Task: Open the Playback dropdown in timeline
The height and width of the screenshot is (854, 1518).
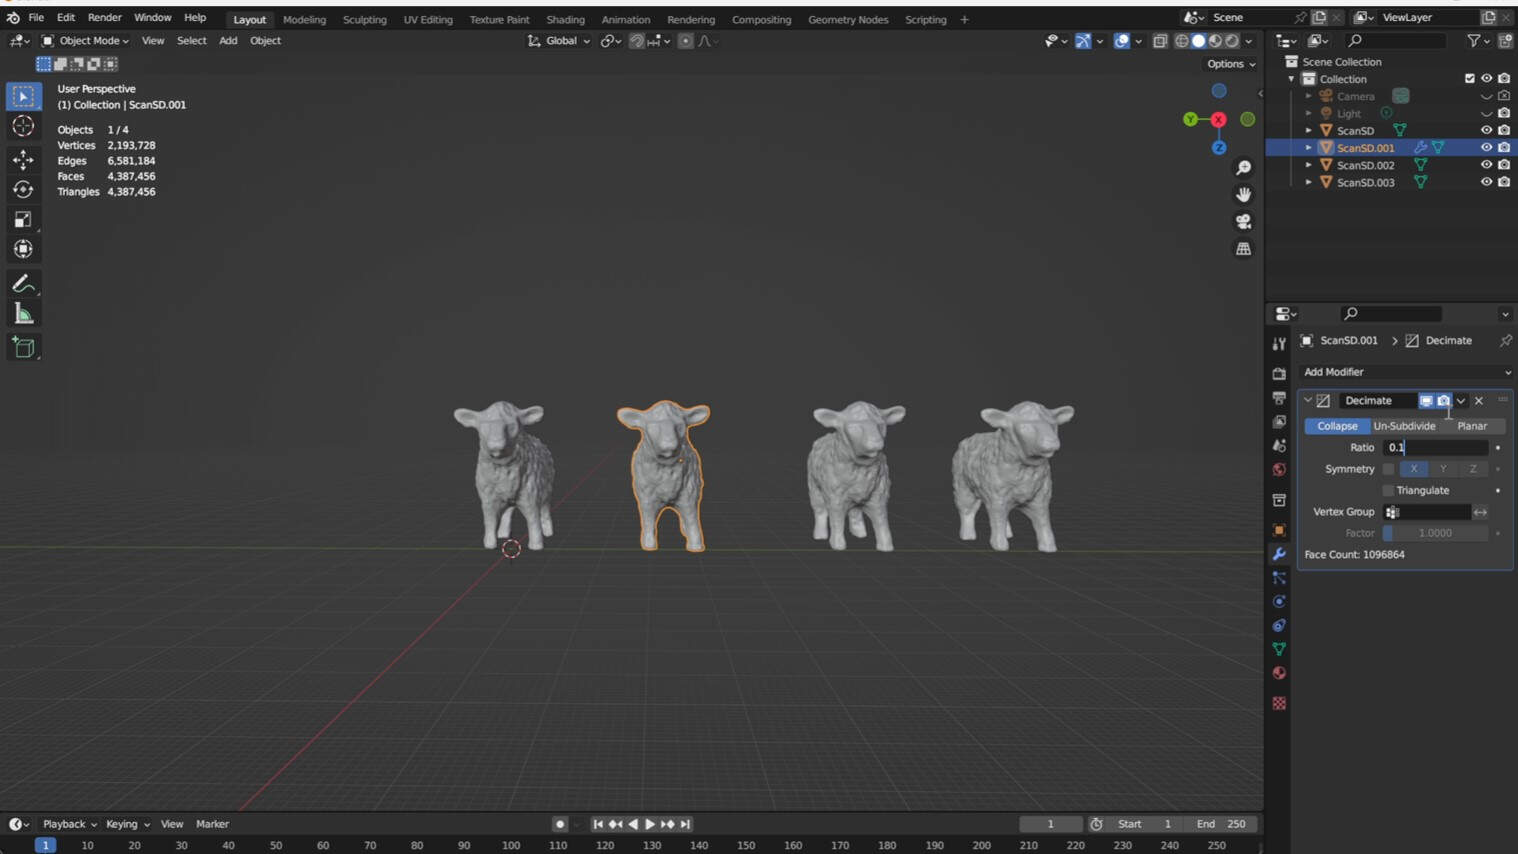Action: point(69,824)
